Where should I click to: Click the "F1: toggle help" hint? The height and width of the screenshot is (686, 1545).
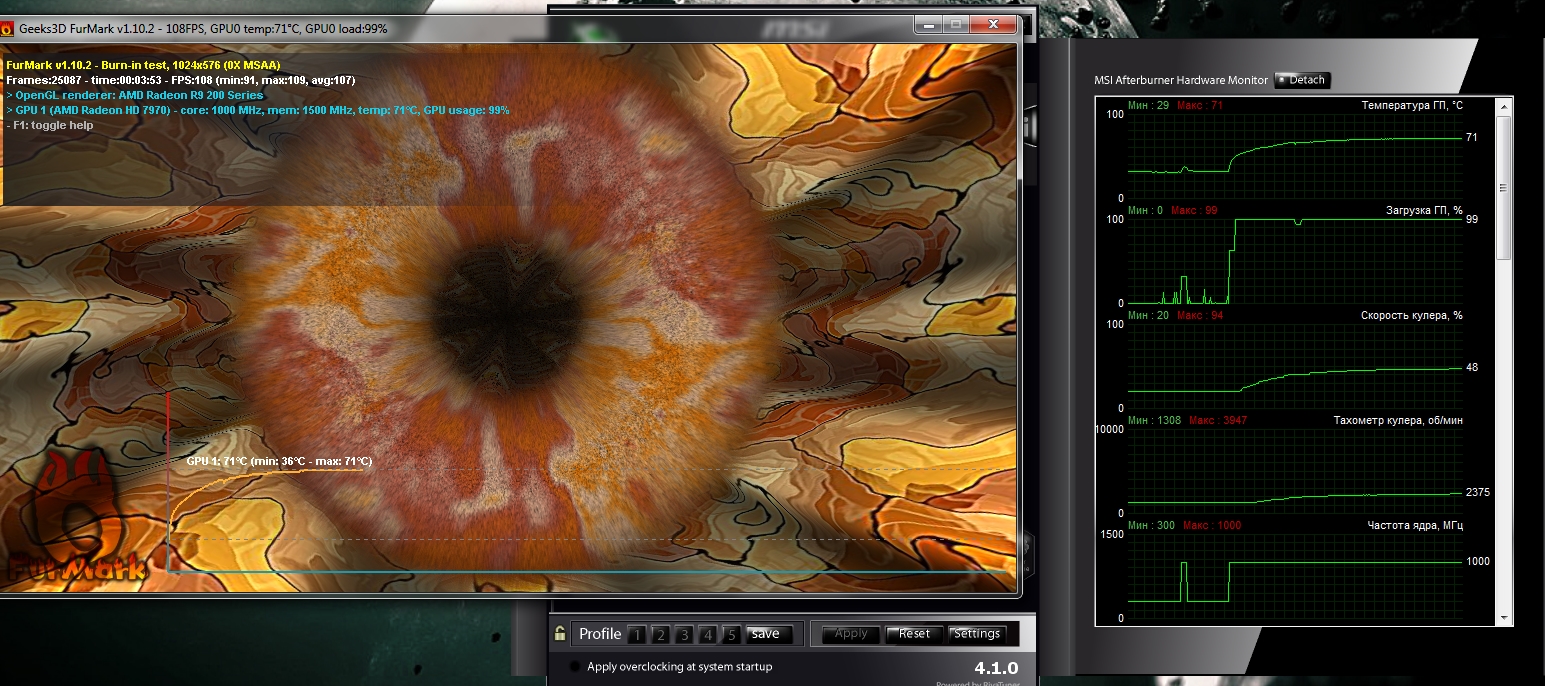point(50,125)
